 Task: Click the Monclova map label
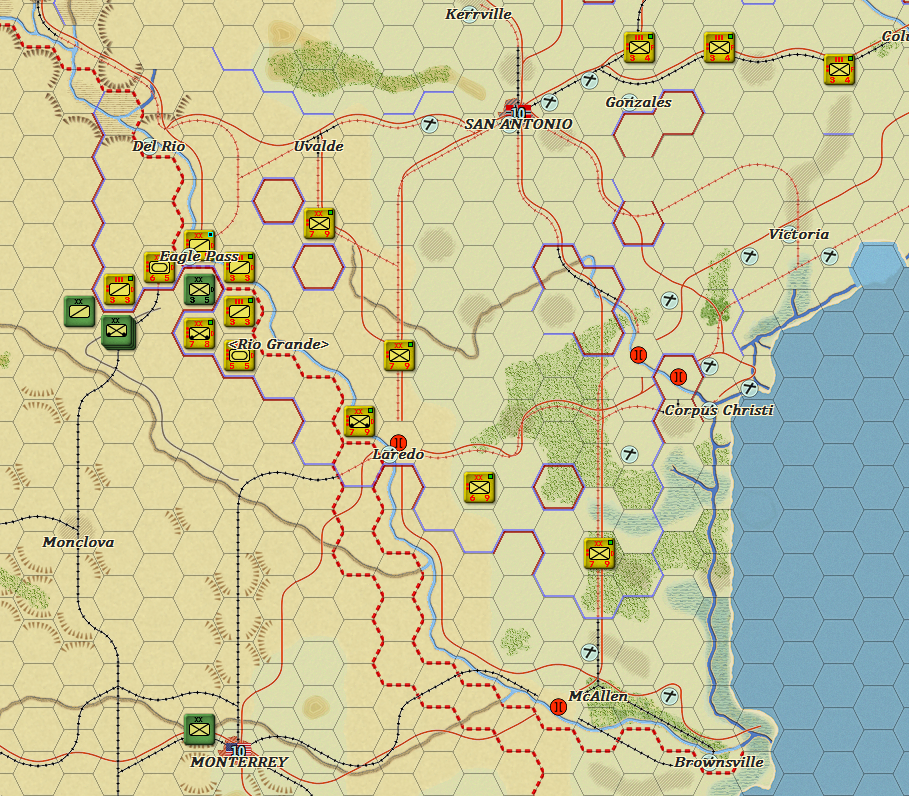click(78, 542)
